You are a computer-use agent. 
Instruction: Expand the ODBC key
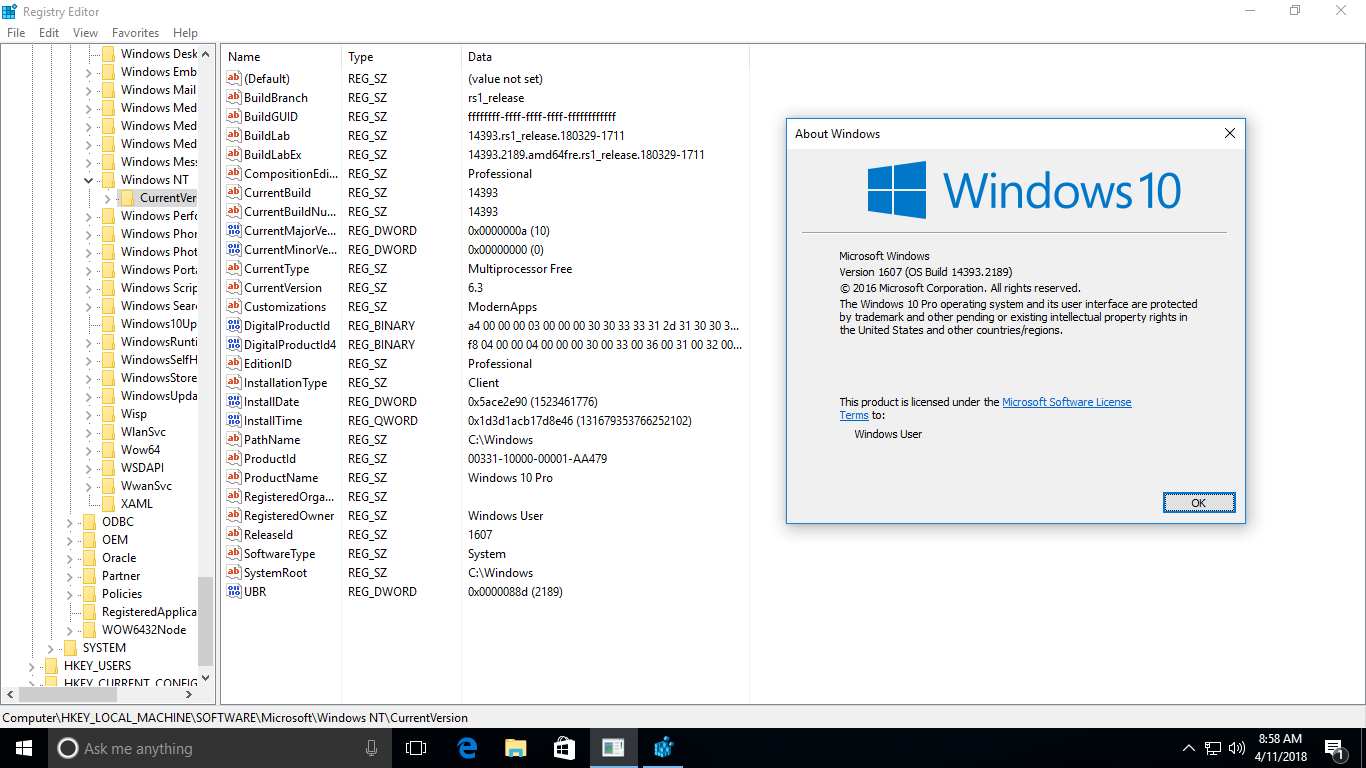pos(69,522)
